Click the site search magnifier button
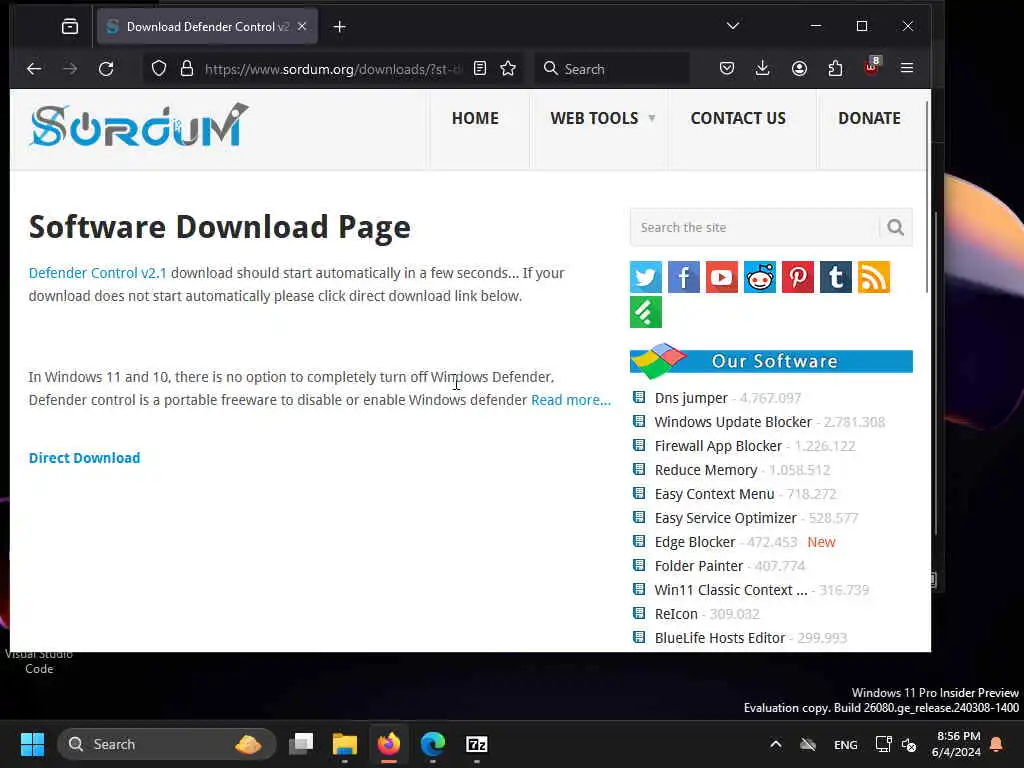The width and height of the screenshot is (1024, 768). (x=895, y=227)
